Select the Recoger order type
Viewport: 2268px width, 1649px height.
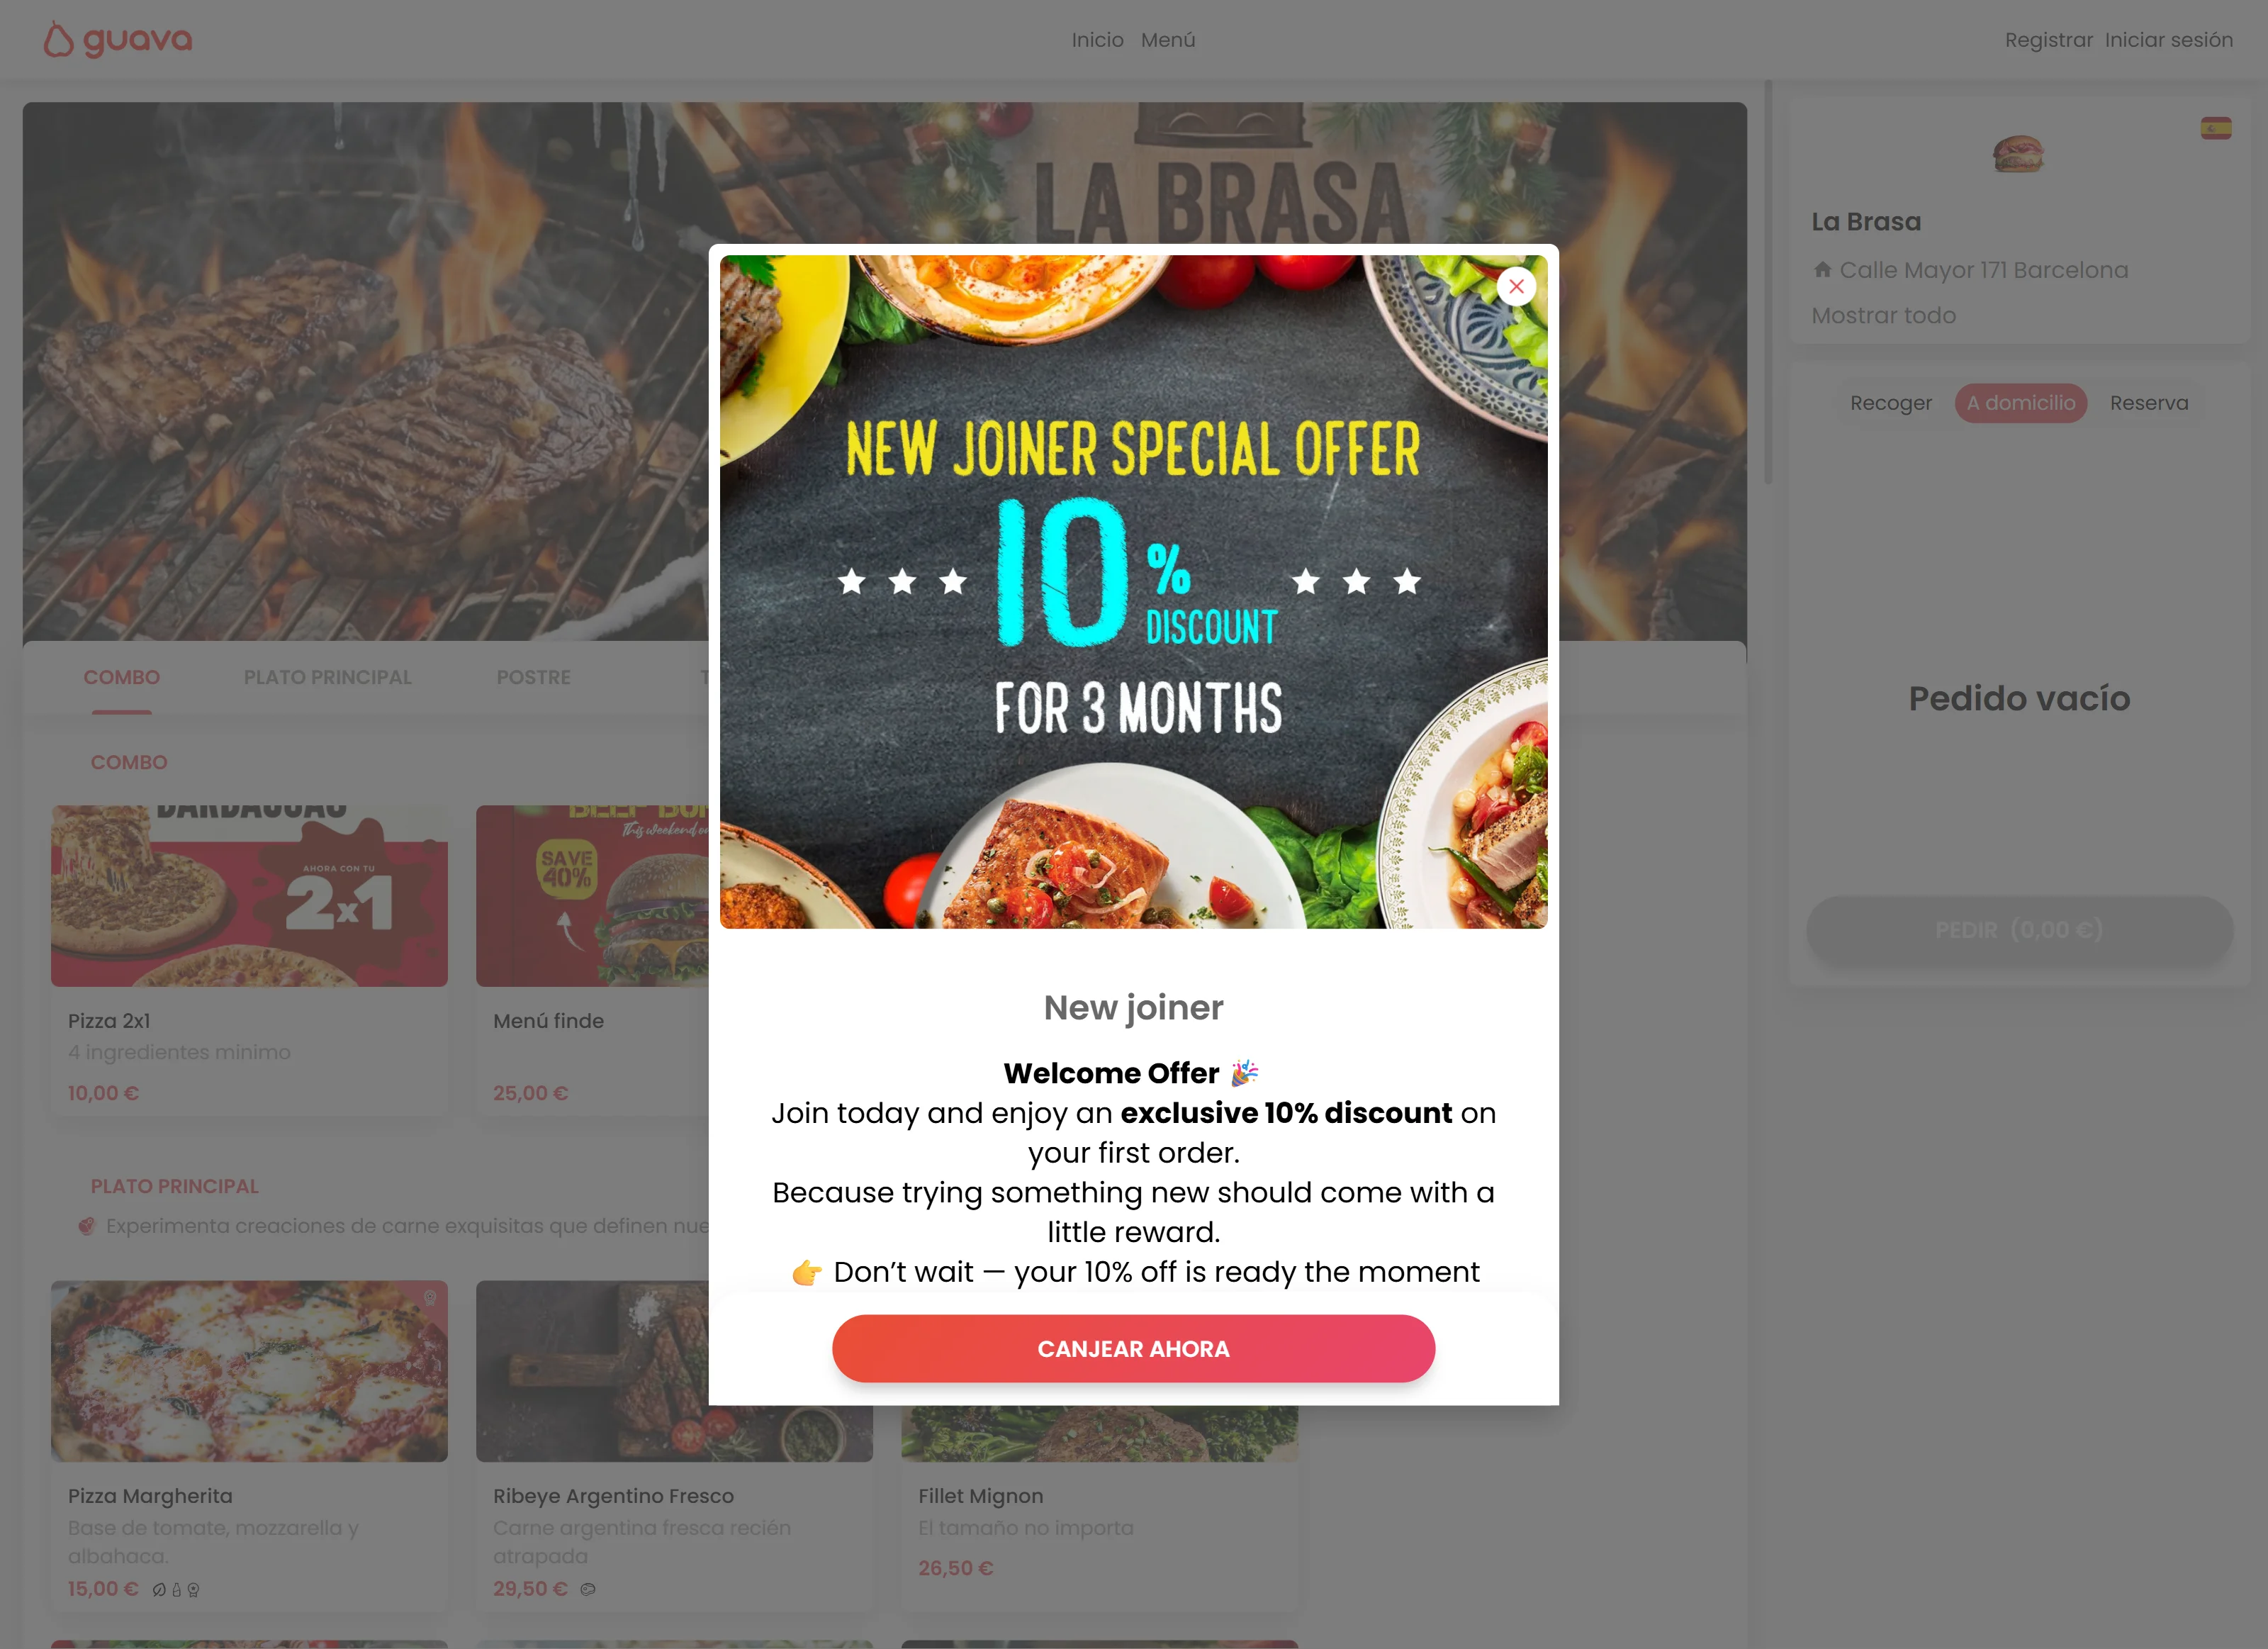tap(1890, 403)
